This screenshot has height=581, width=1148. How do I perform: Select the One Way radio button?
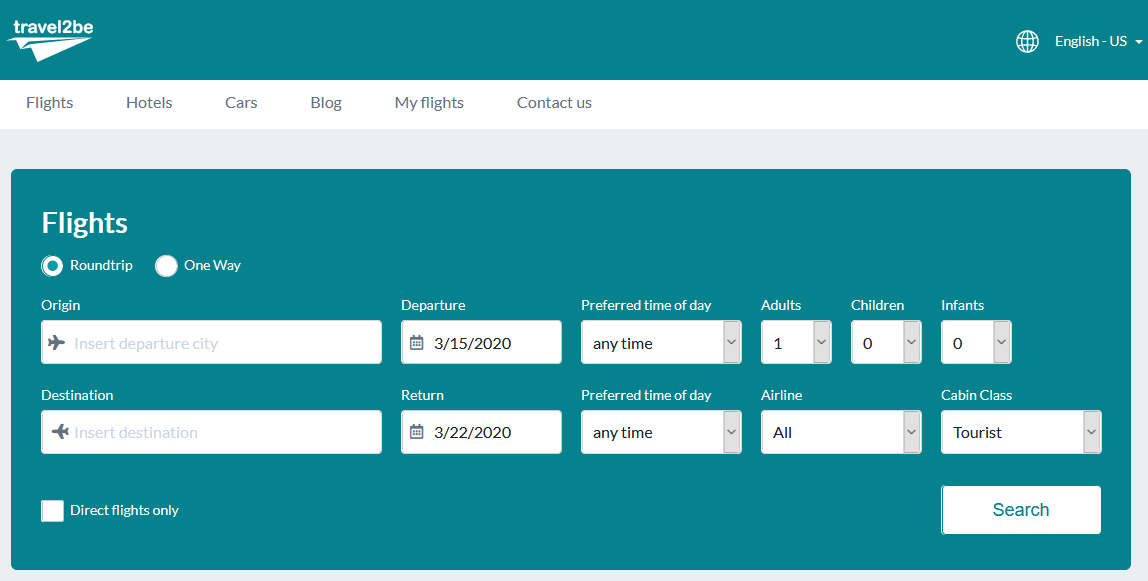pos(166,266)
